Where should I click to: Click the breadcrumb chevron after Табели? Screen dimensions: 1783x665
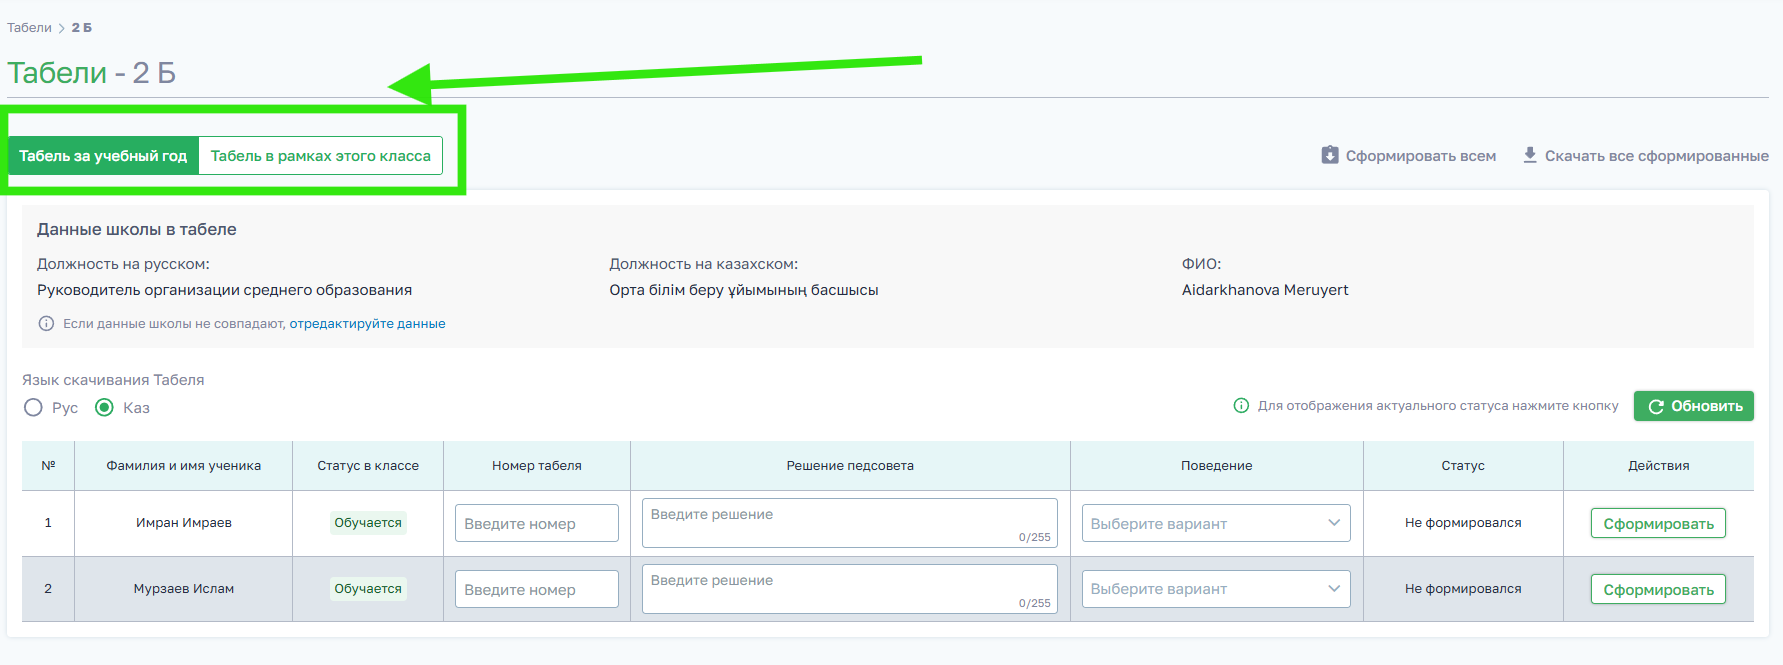click(x=61, y=28)
